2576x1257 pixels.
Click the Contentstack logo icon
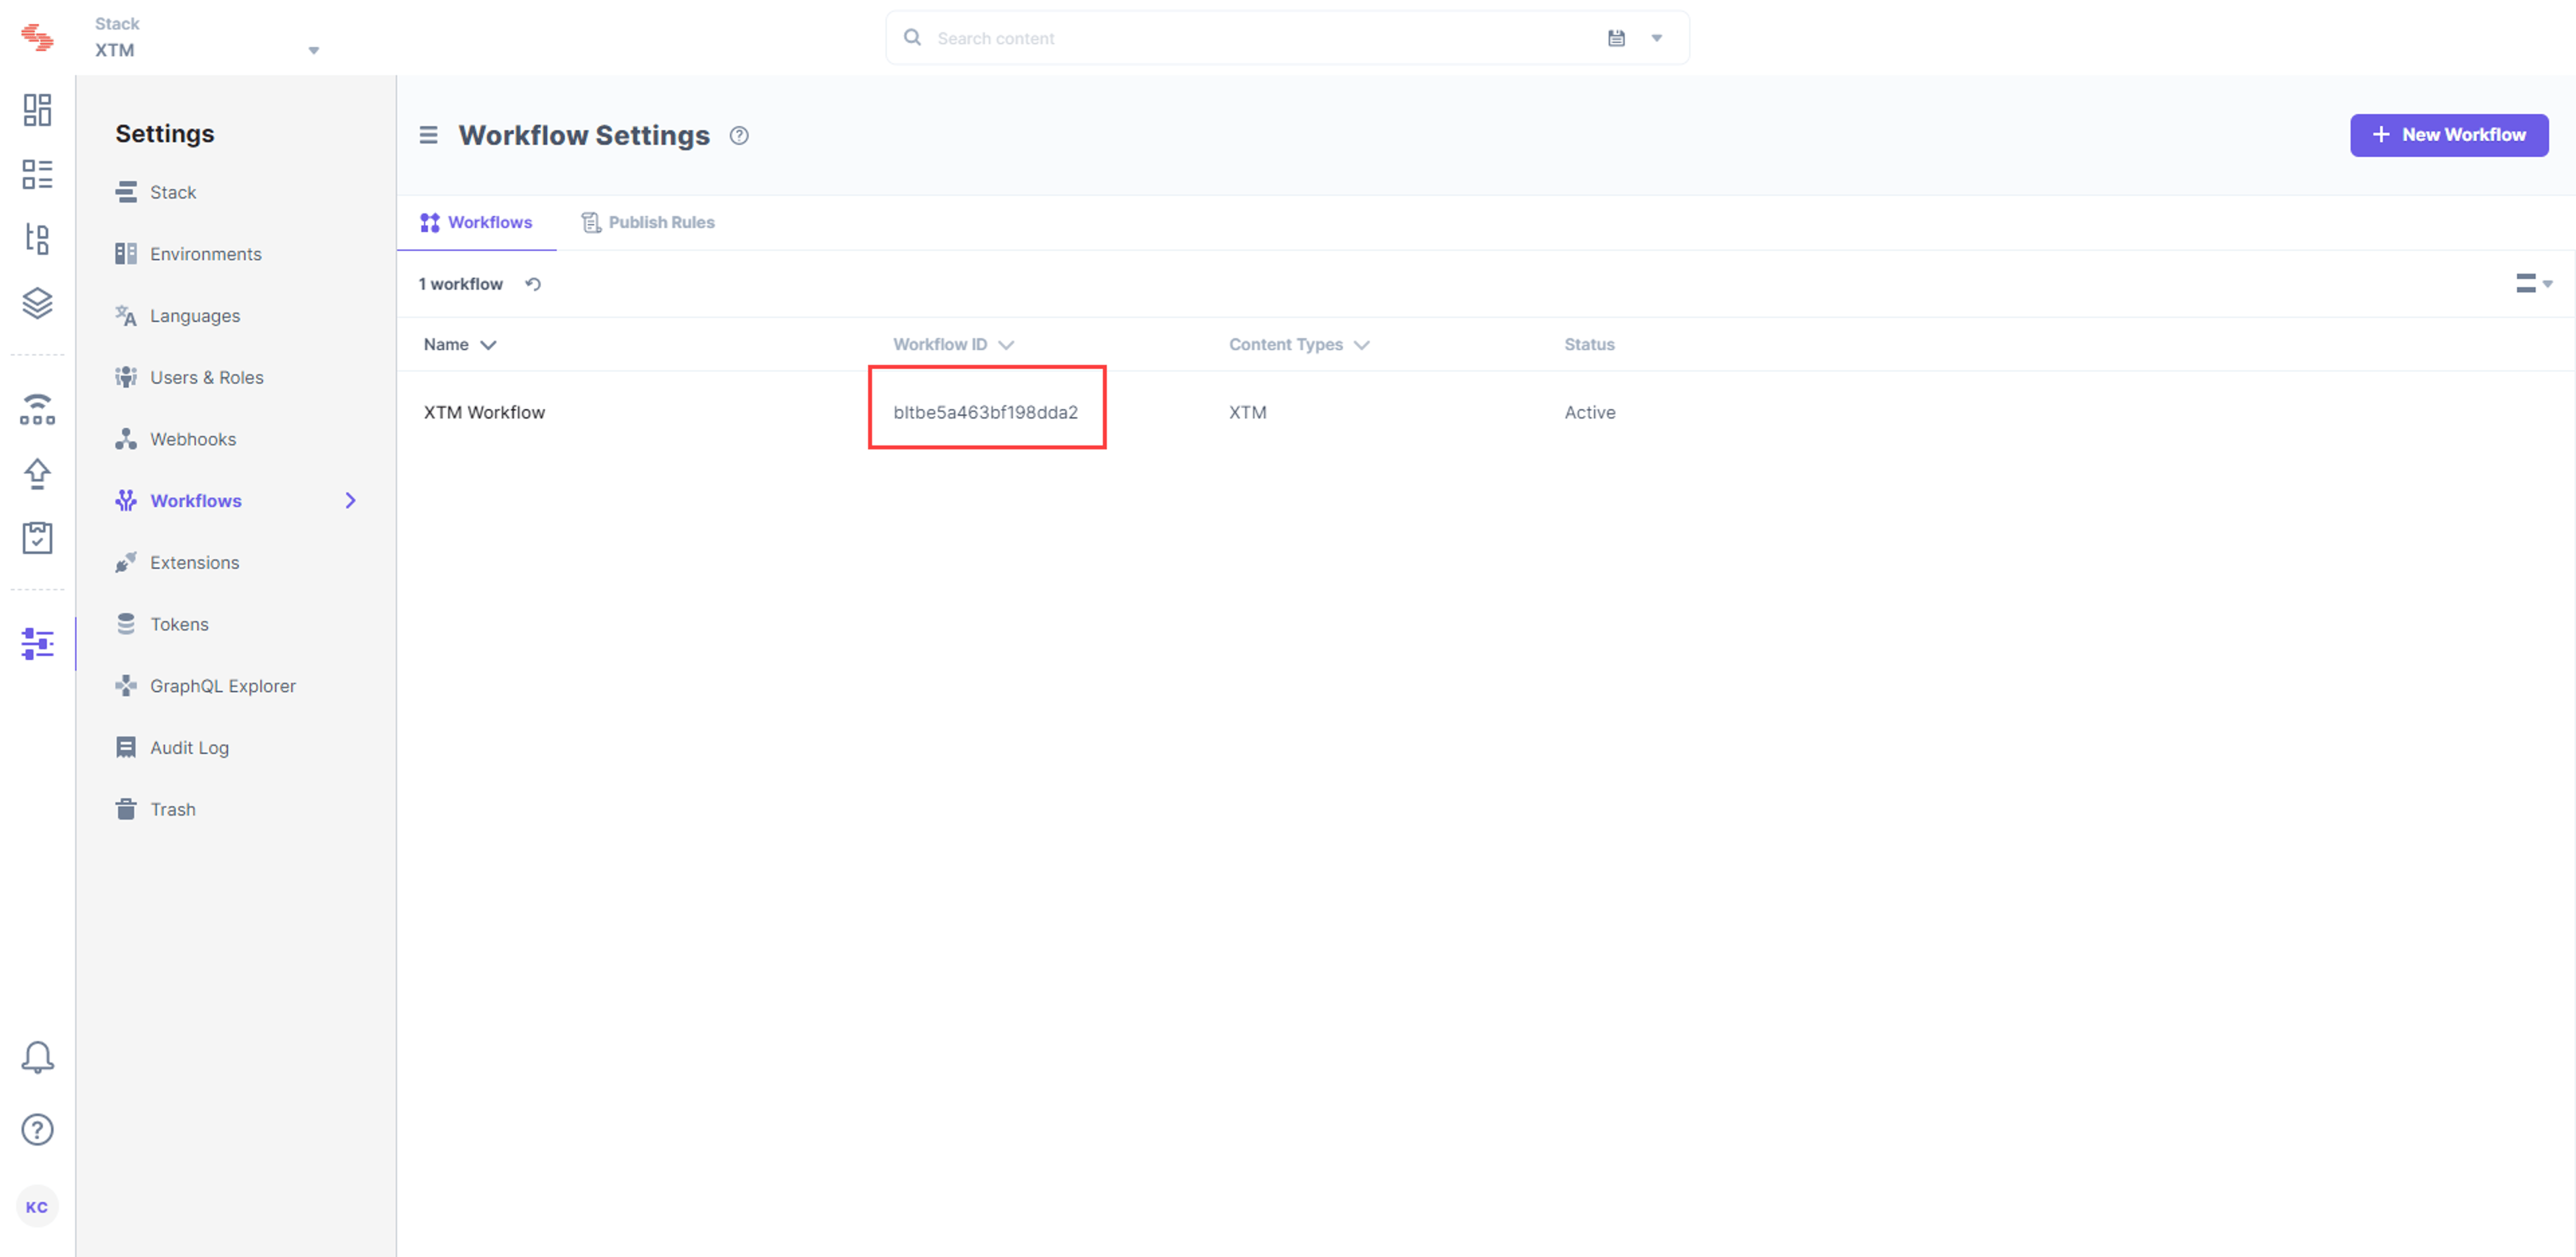click(37, 37)
